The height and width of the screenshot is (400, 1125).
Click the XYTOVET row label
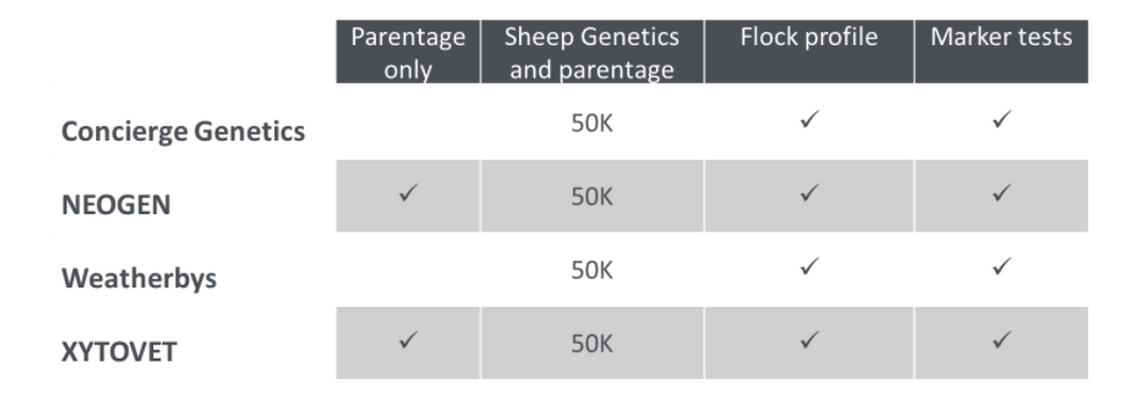pyautogui.click(x=119, y=352)
